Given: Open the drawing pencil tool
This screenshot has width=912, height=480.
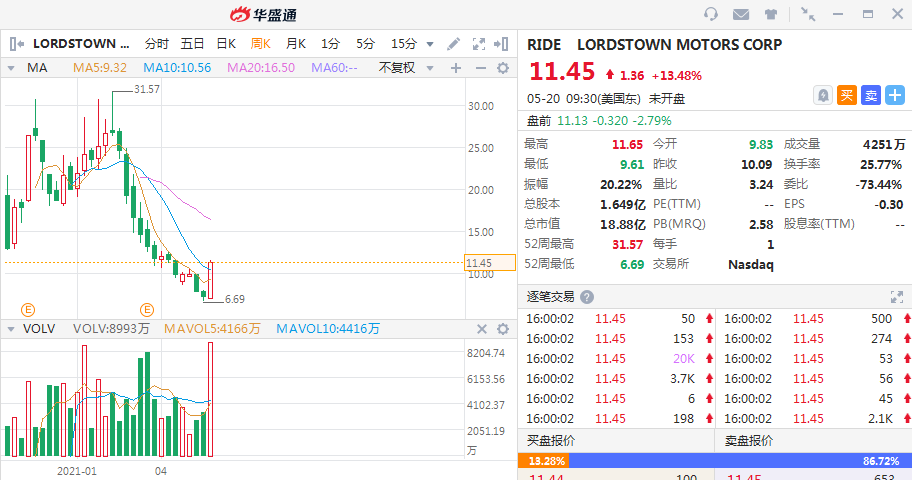Looking at the screenshot, I should pos(453,44).
